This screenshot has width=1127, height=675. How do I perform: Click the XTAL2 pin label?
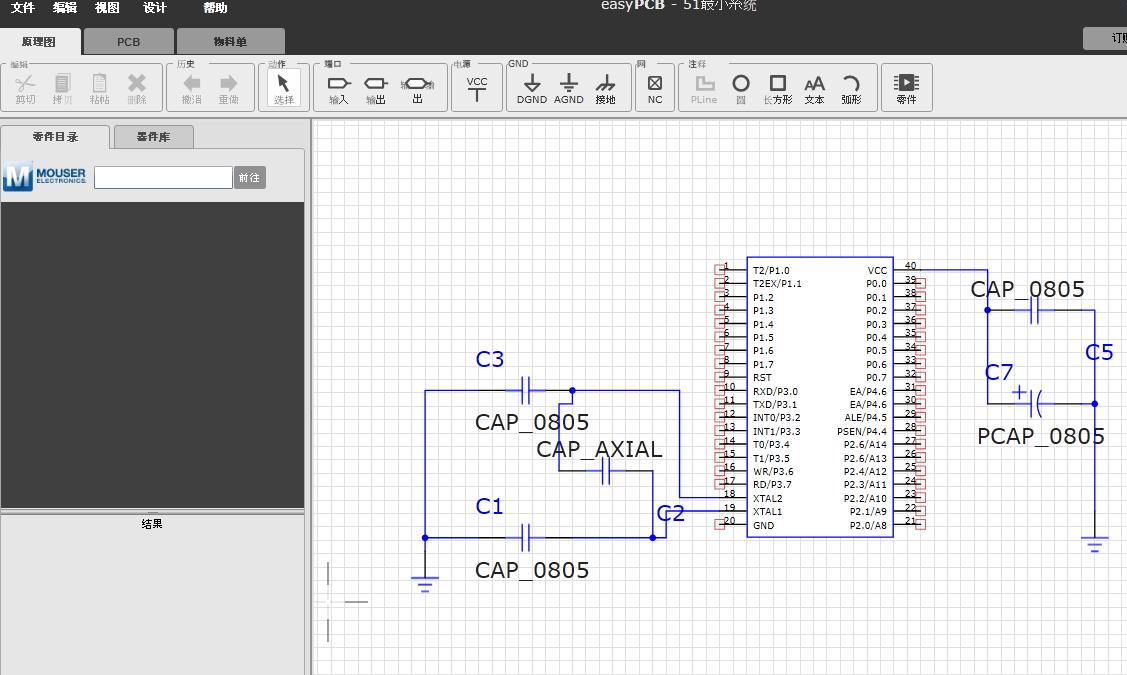[768, 498]
